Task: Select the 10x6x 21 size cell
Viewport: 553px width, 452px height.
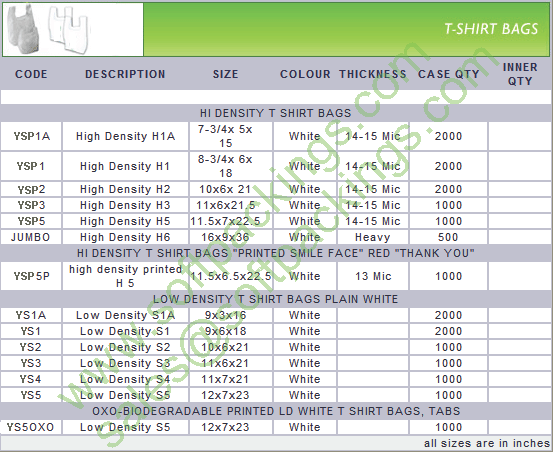Action: (x=225, y=189)
